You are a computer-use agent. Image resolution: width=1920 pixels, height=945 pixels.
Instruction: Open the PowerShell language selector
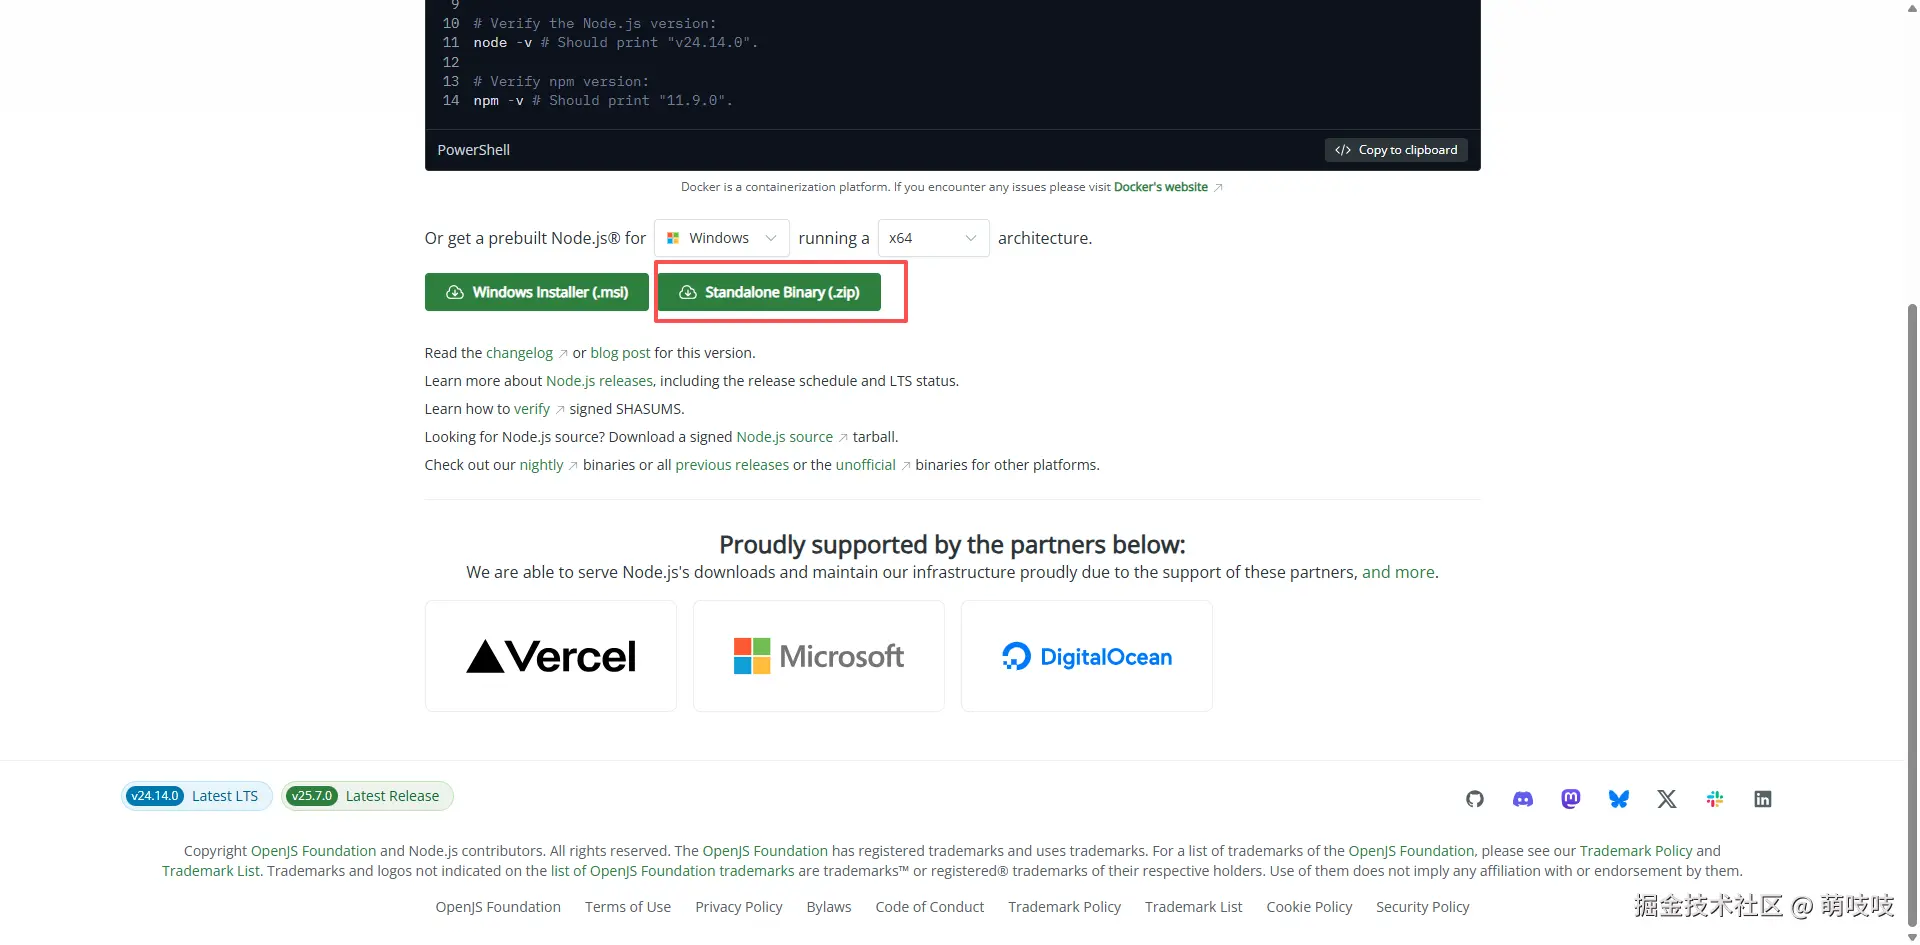pos(474,150)
